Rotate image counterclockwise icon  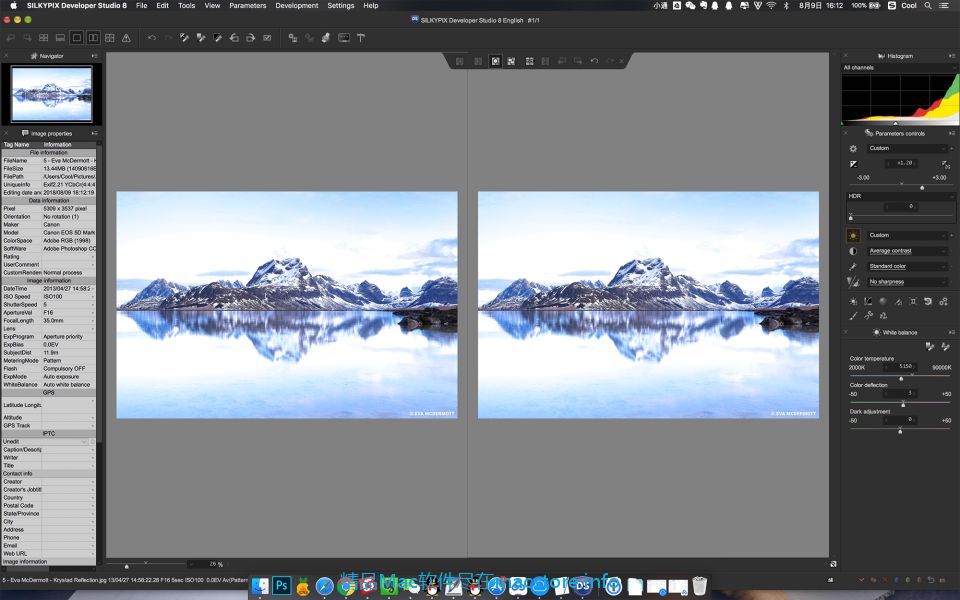[x=234, y=38]
